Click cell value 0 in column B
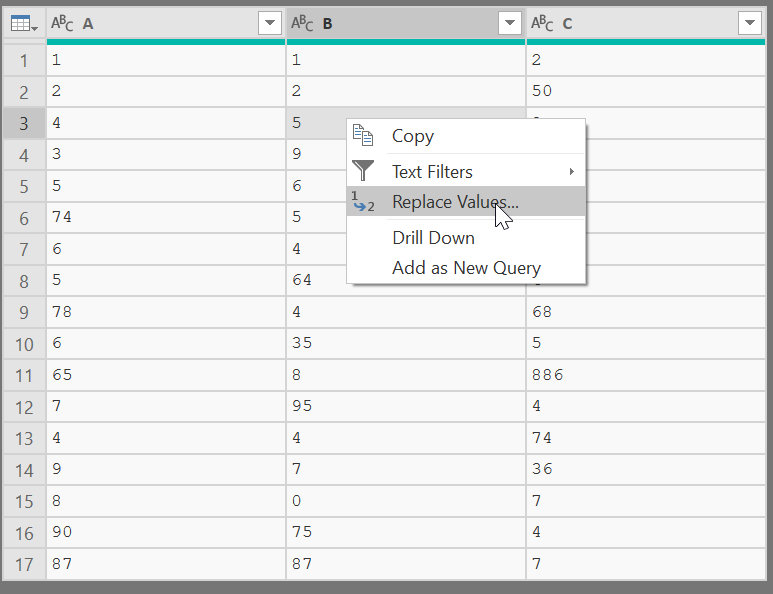773x594 pixels. [x=296, y=500]
